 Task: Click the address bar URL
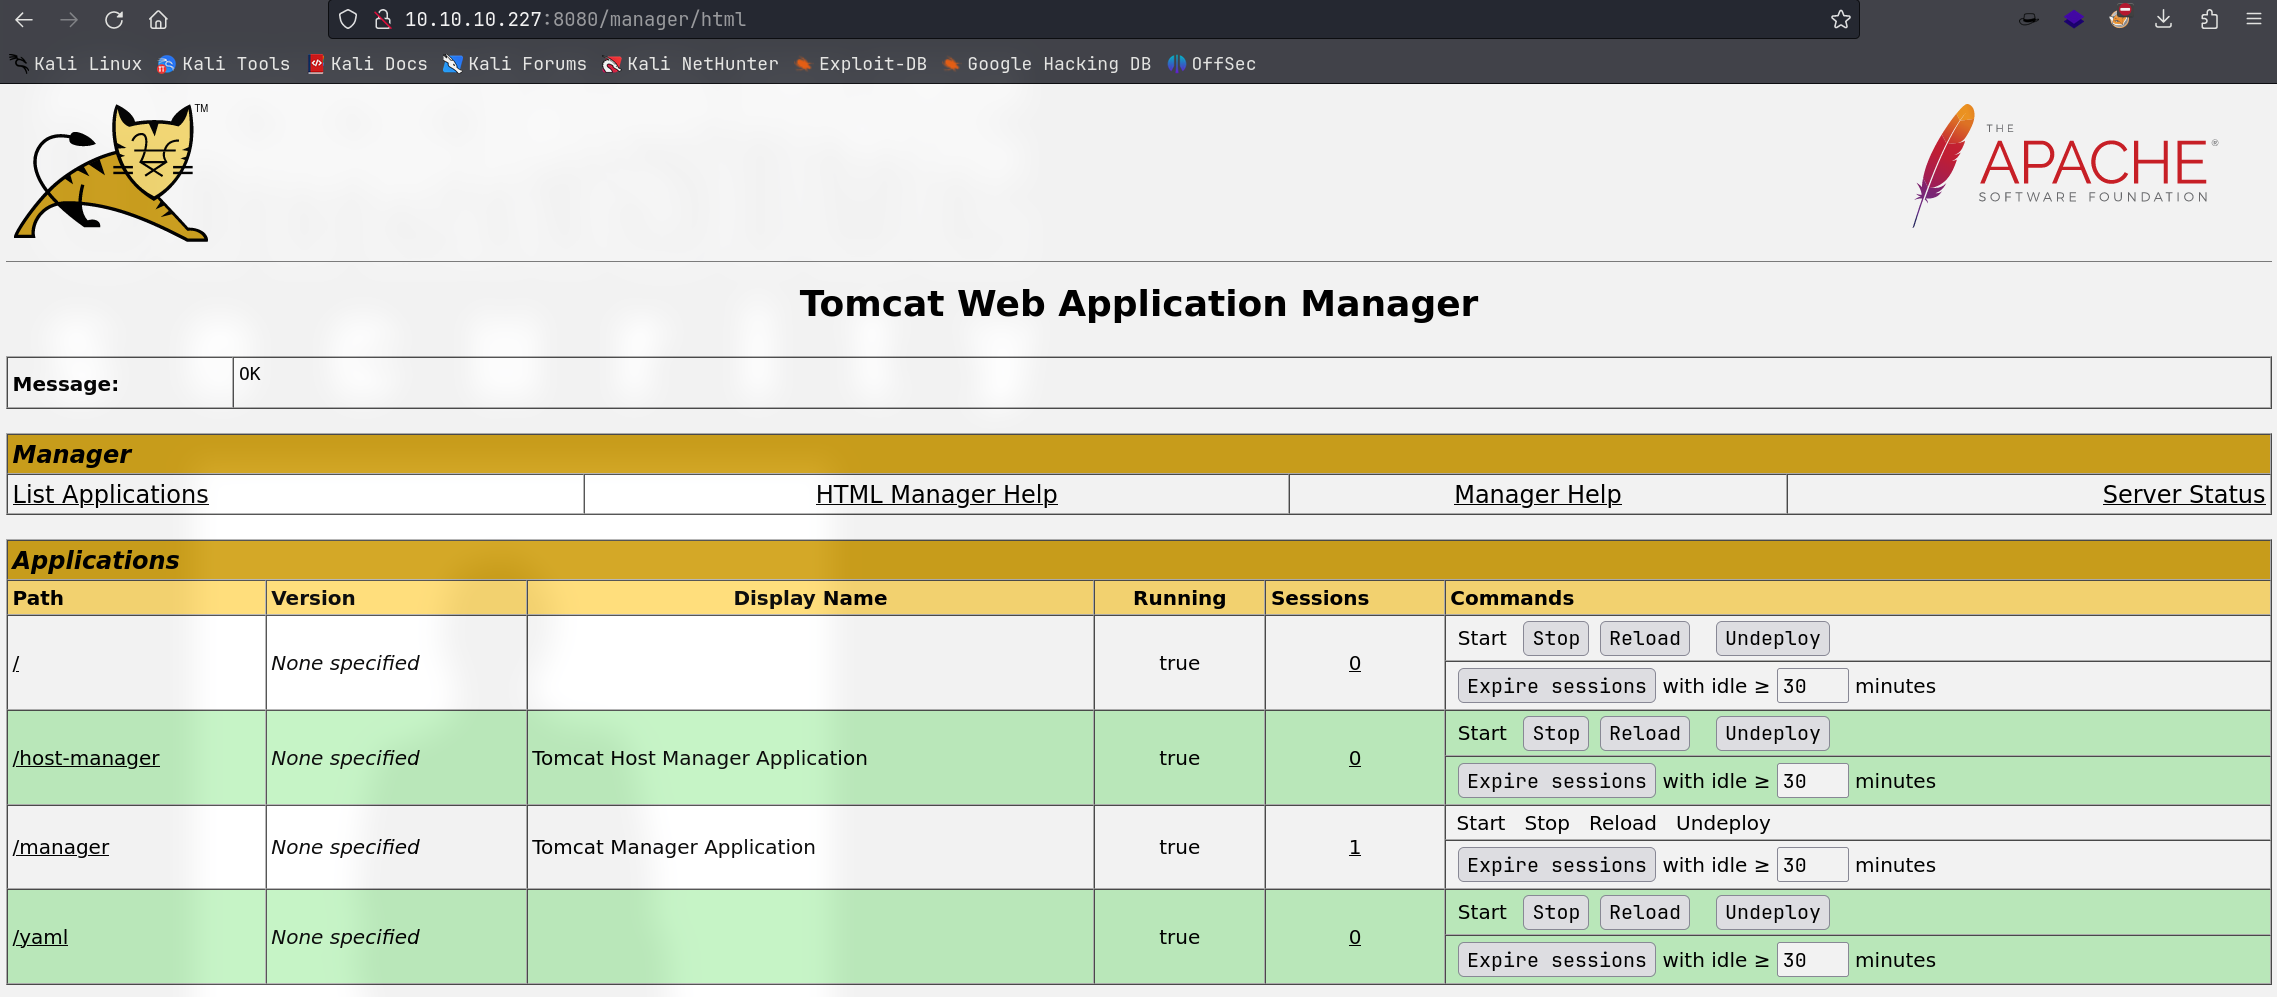click(x=575, y=19)
